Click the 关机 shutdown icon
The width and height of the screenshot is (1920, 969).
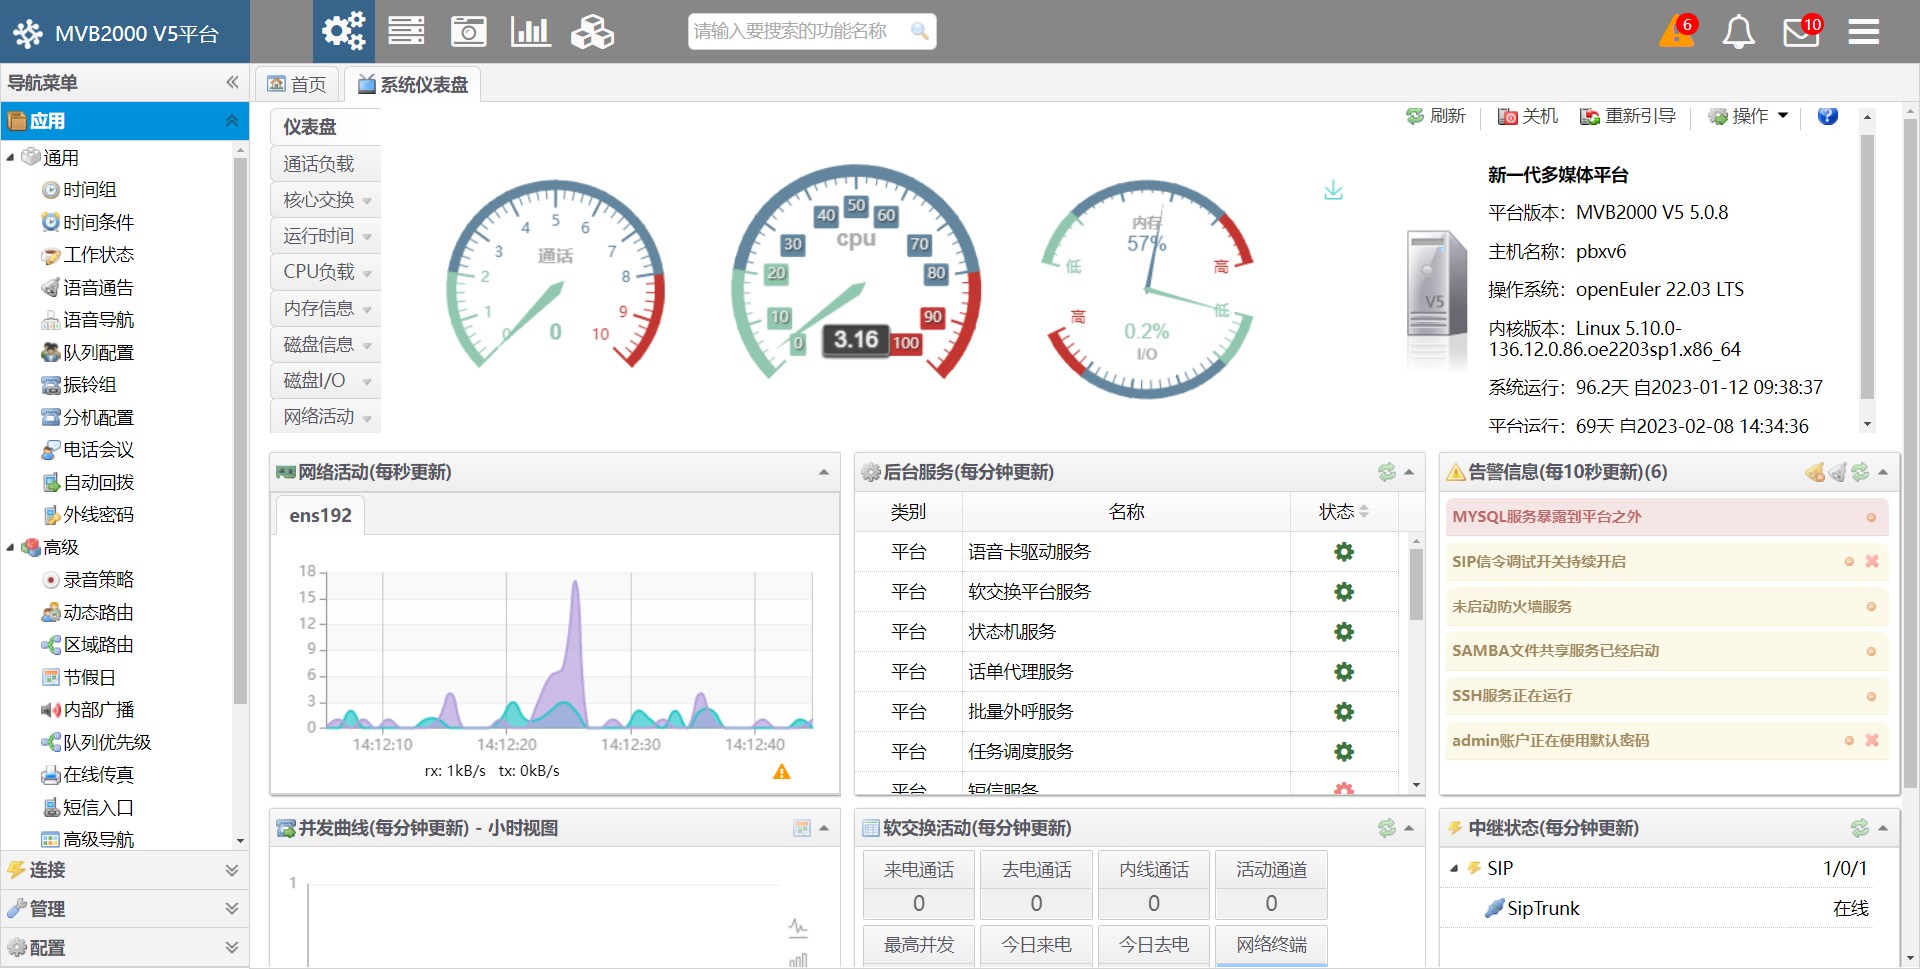[1506, 116]
